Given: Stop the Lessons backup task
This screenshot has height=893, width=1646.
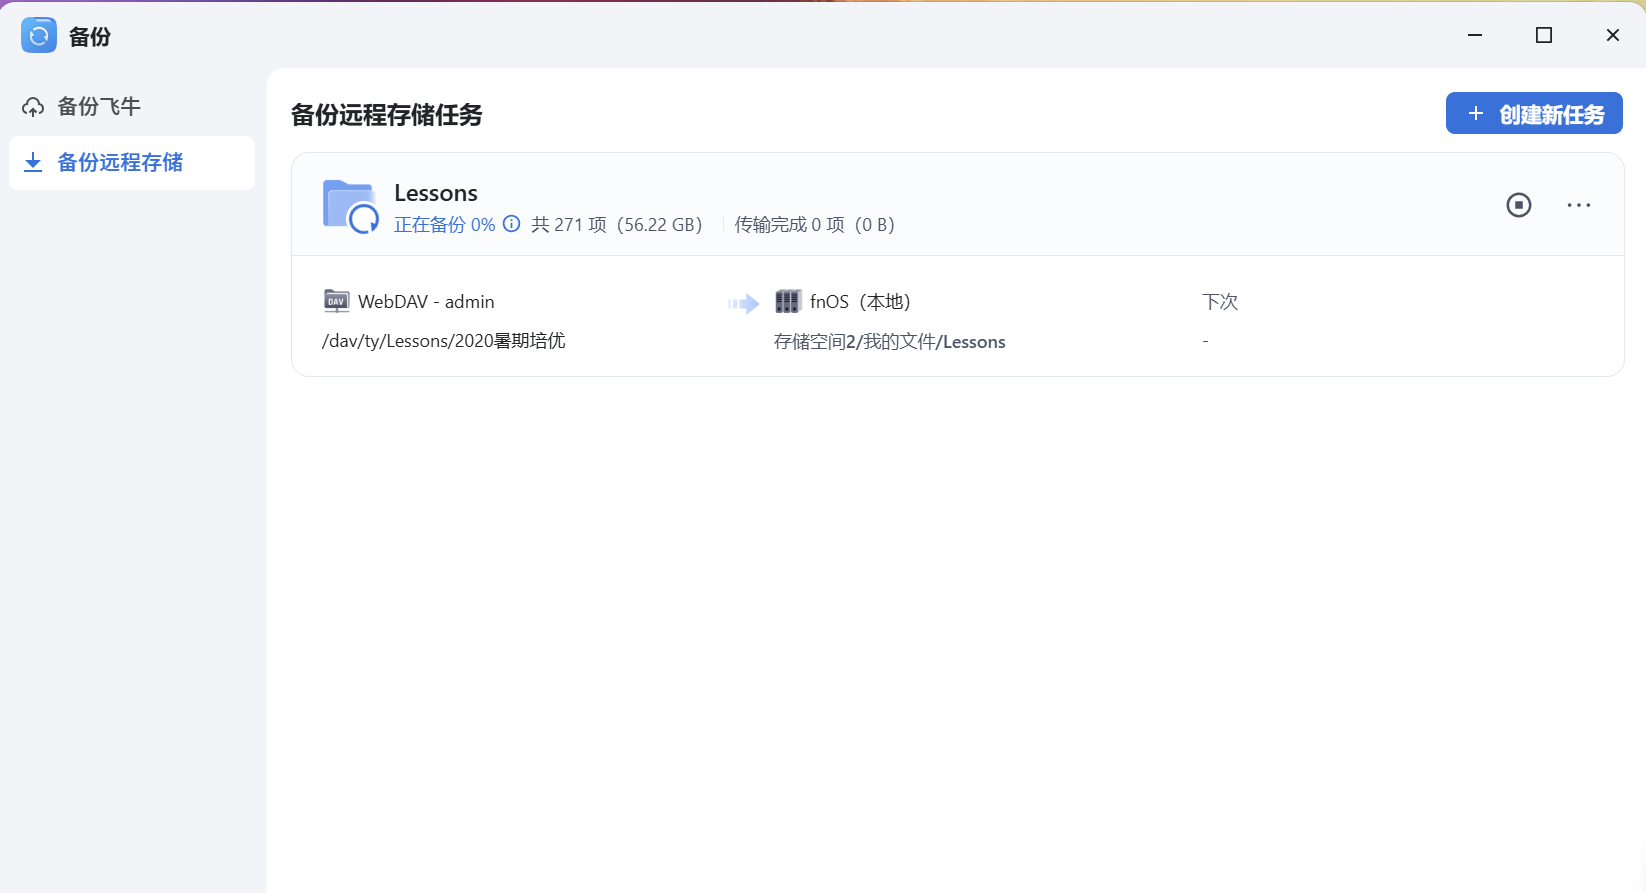Looking at the screenshot, I should pos(1519,205).
